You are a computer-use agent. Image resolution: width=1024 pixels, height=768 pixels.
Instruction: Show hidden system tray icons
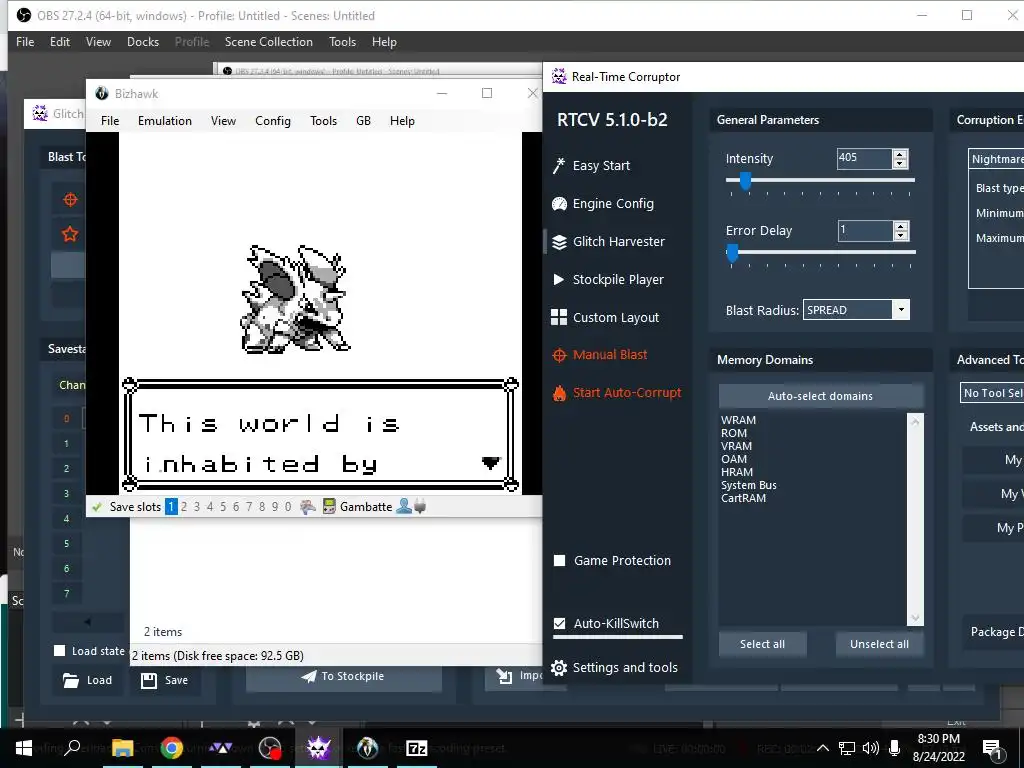(x=823, y=748)
